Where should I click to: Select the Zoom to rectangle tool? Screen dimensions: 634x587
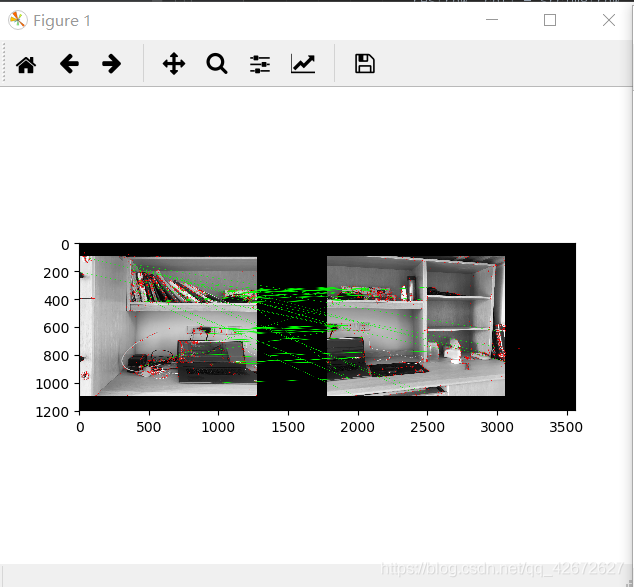click(x=217, y=64)
